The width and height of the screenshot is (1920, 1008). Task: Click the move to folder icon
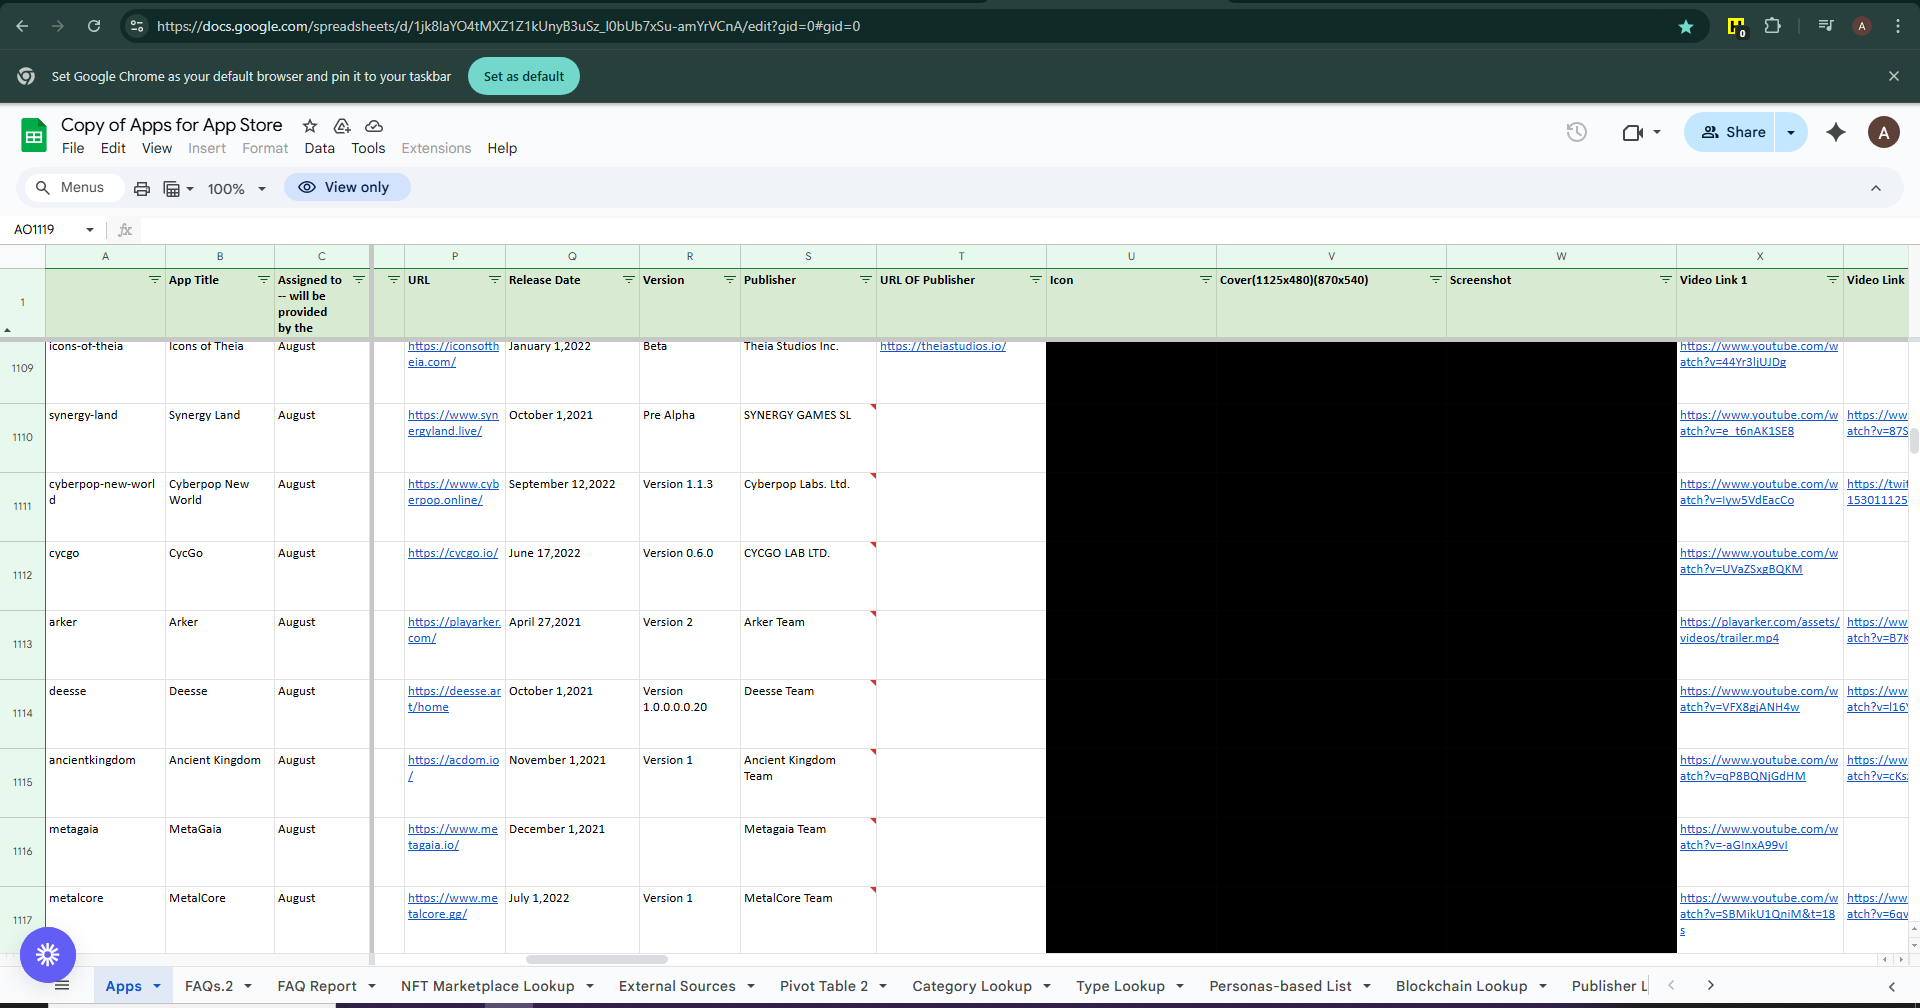pyautogui.click(x=342, y=126)
